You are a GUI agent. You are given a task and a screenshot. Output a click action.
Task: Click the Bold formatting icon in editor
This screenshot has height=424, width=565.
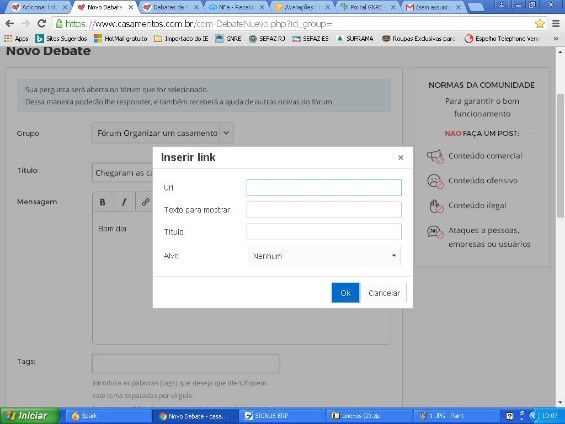click(103, 202)
